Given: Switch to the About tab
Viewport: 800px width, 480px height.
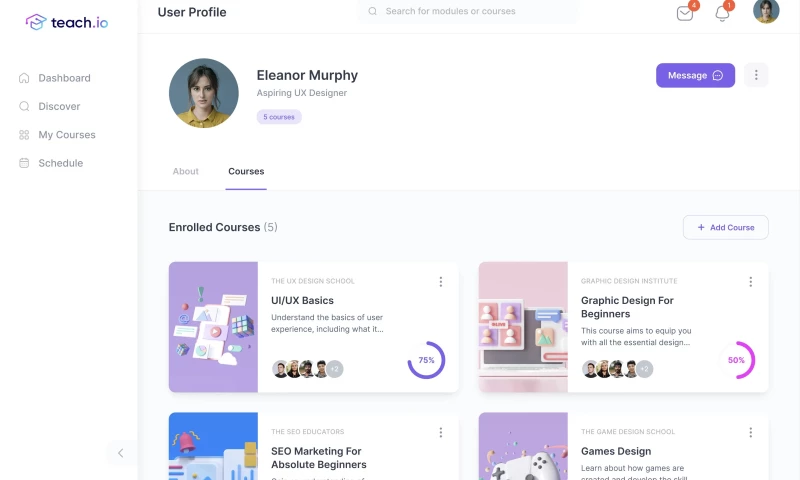Looking at the screenshot, I should coord(186,171).
